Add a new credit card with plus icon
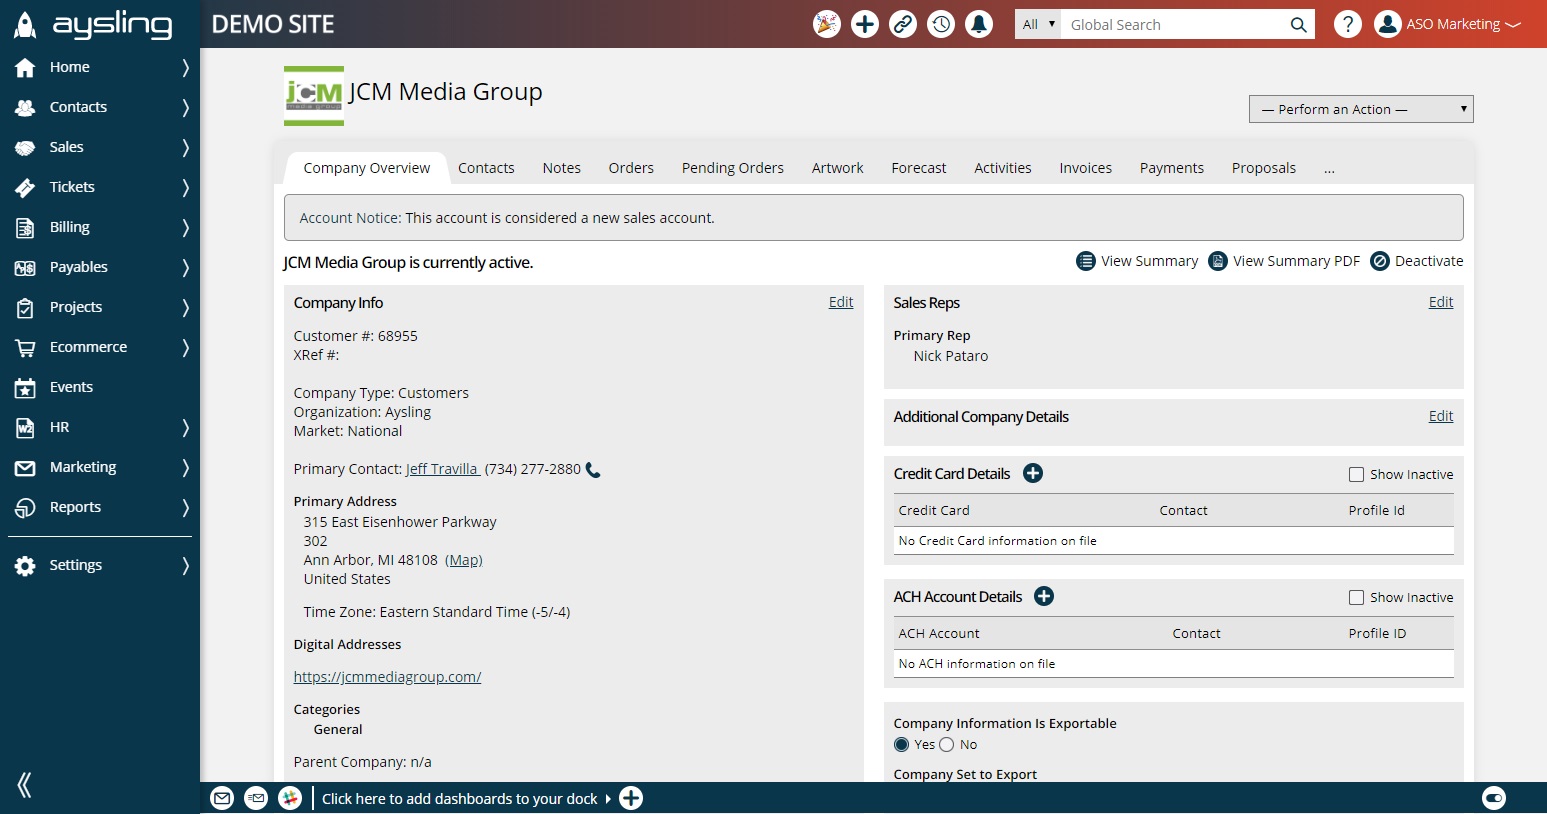Screen dimensions: 1547x814 pyautogui.click(x=1033, y=473)
